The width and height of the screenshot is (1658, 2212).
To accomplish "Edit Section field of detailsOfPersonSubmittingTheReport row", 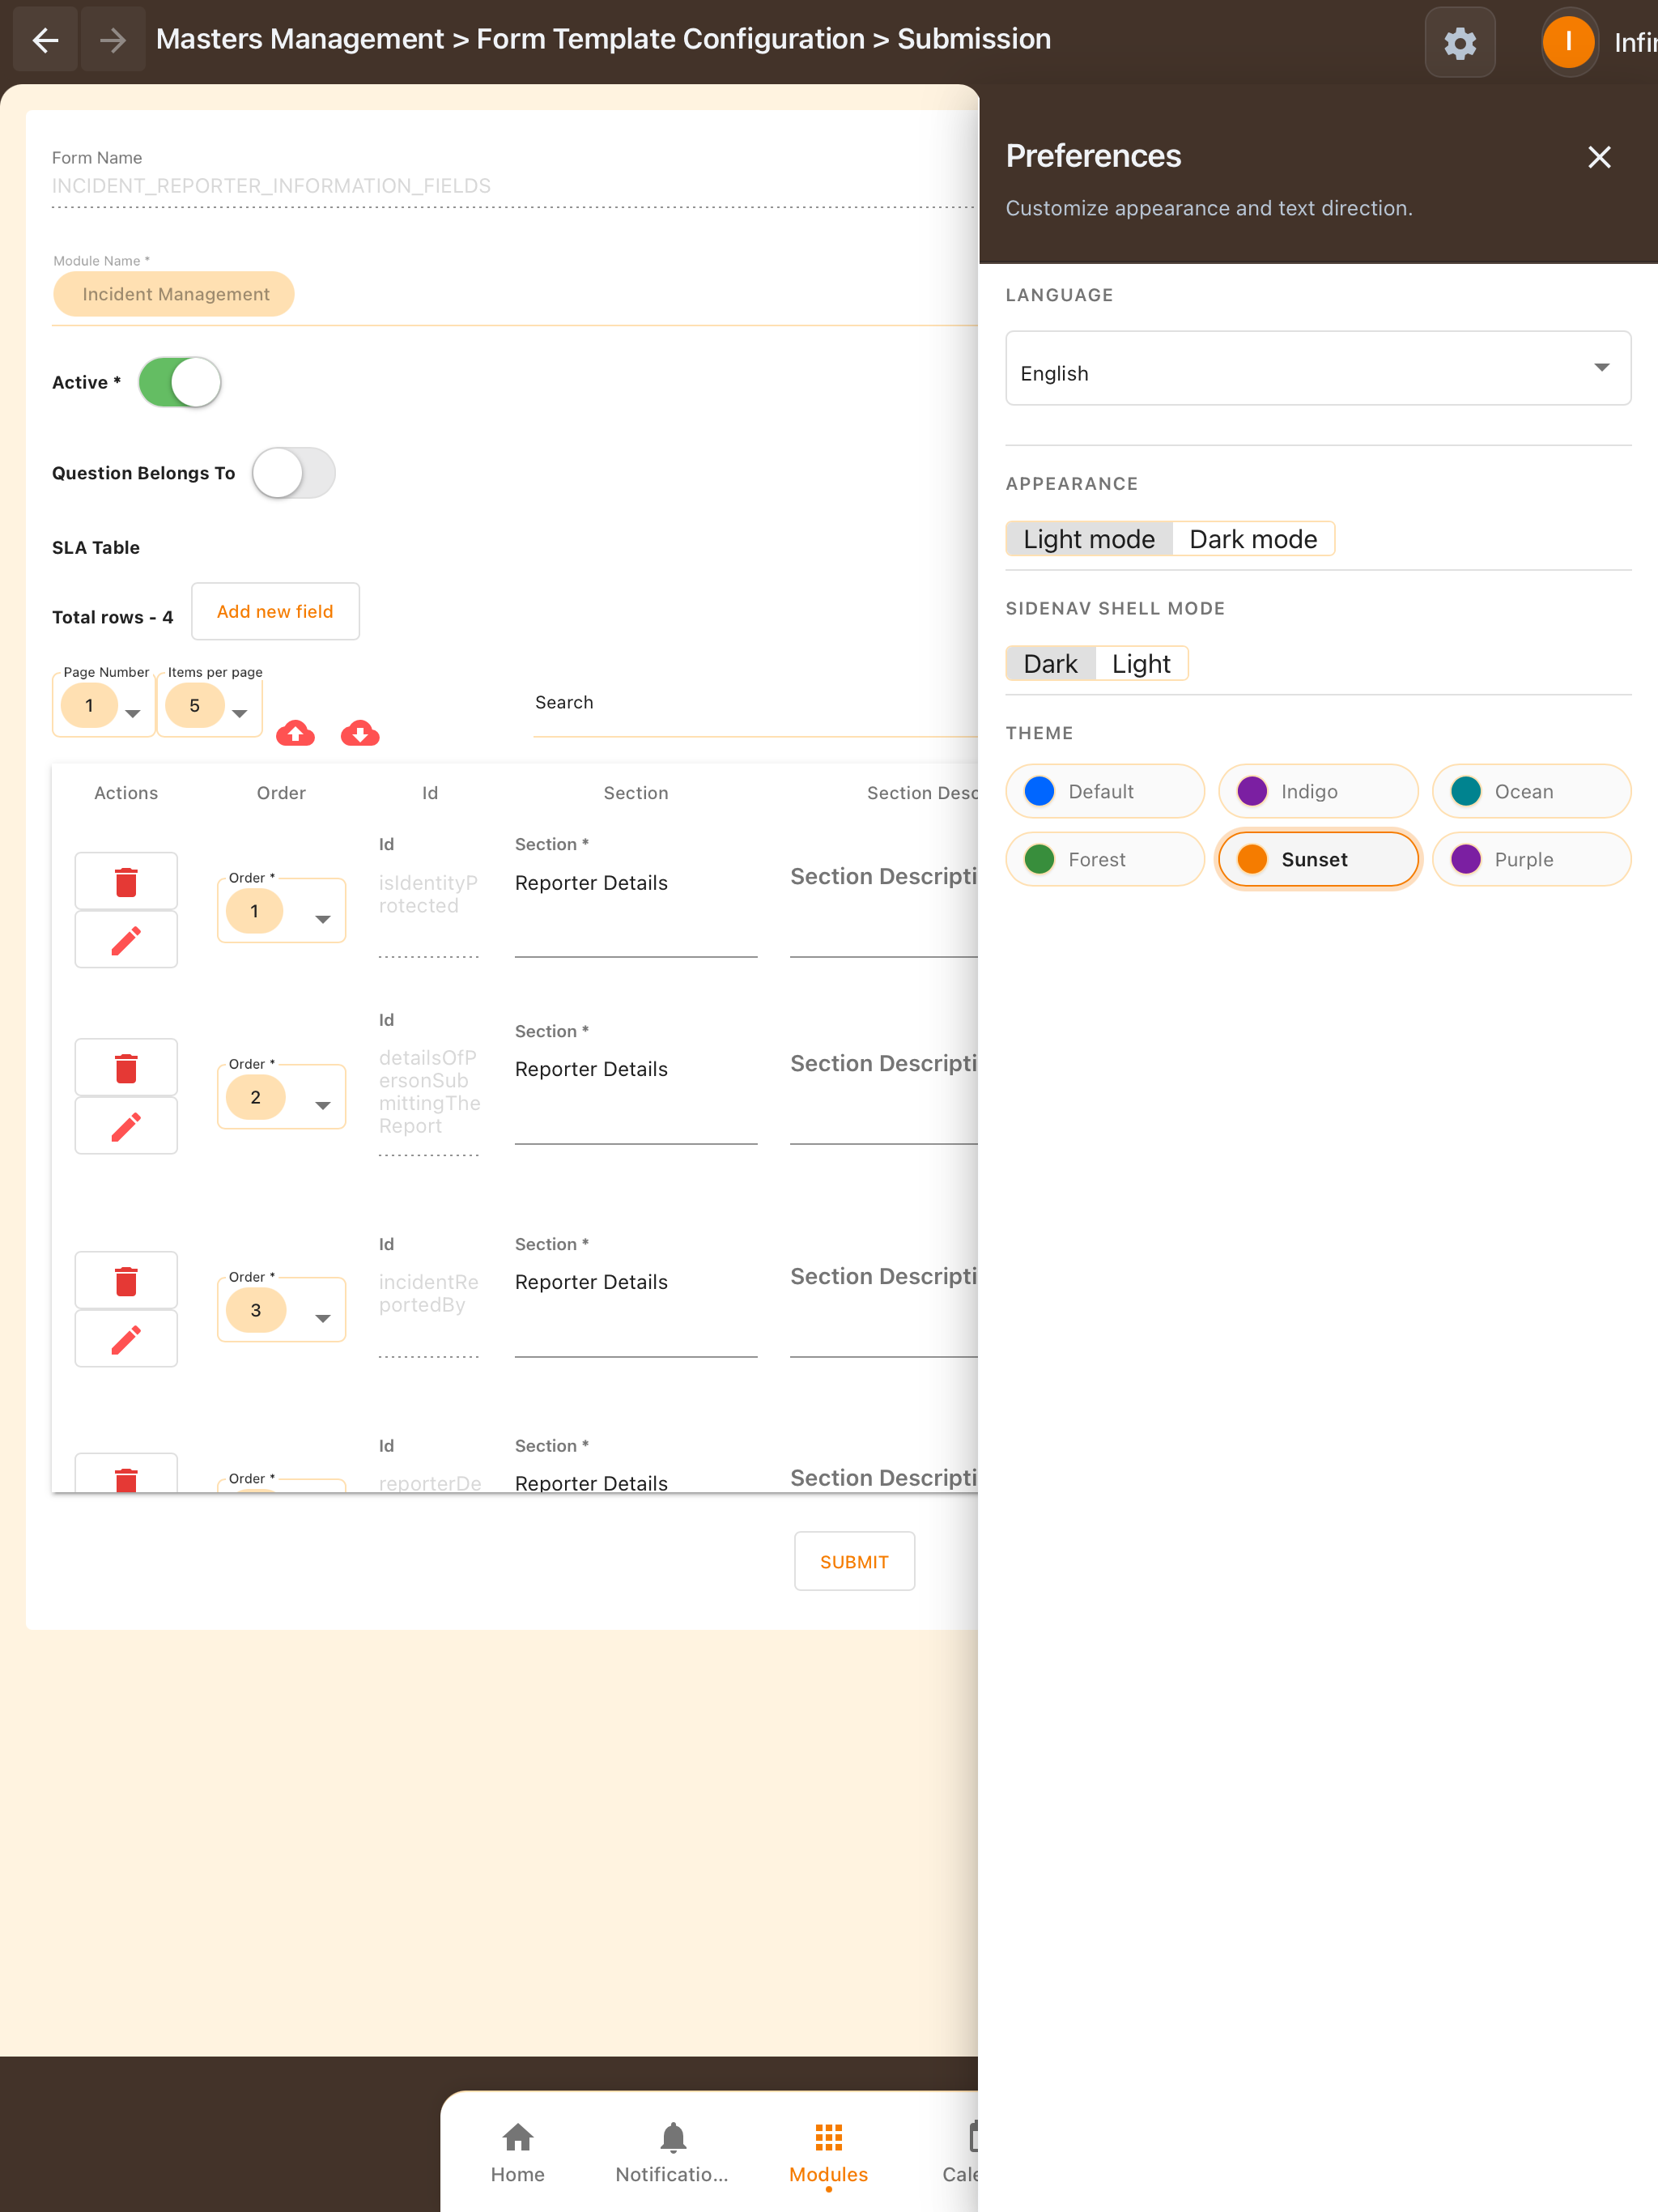I will point(635,1082).
